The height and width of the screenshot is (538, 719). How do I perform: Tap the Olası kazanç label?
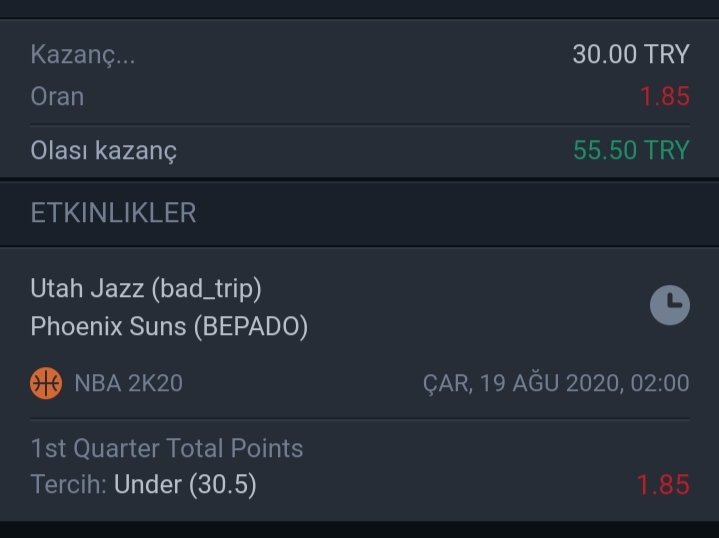104,150
